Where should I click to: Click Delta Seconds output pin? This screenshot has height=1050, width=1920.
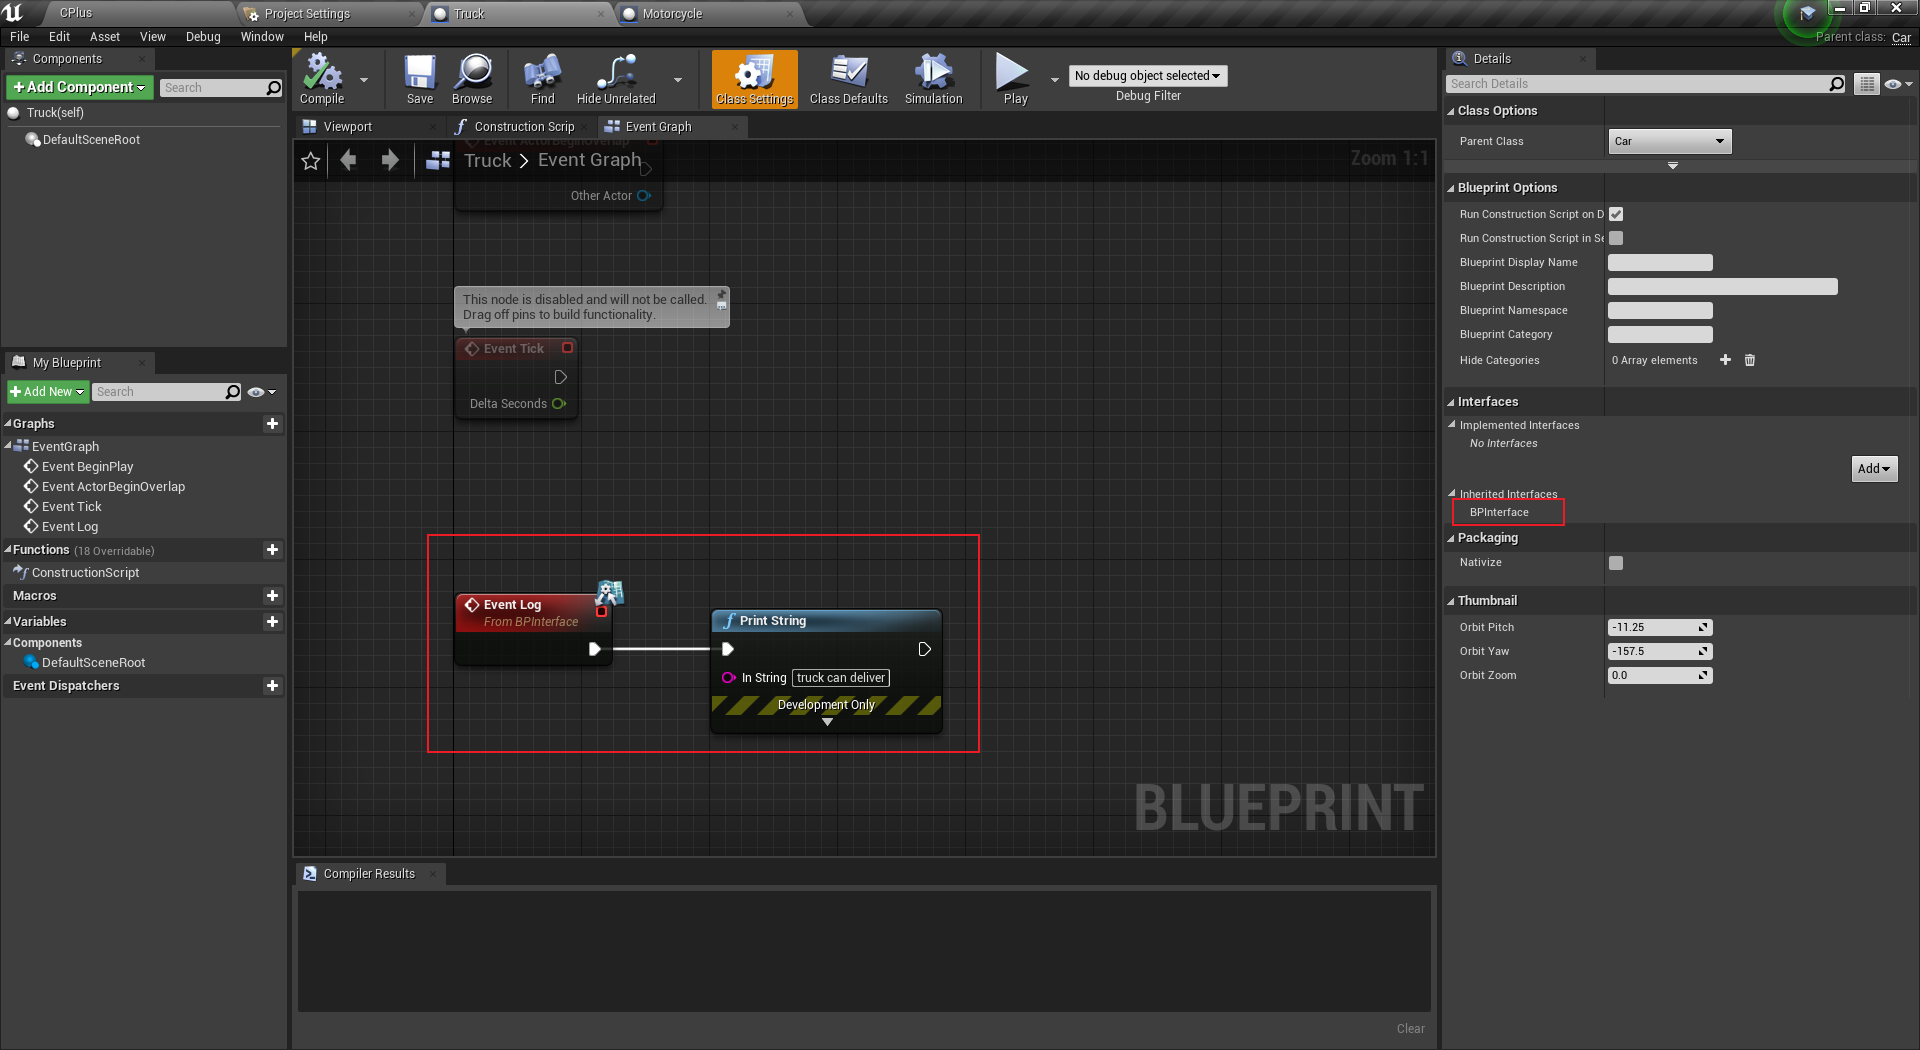coord(559,404)
